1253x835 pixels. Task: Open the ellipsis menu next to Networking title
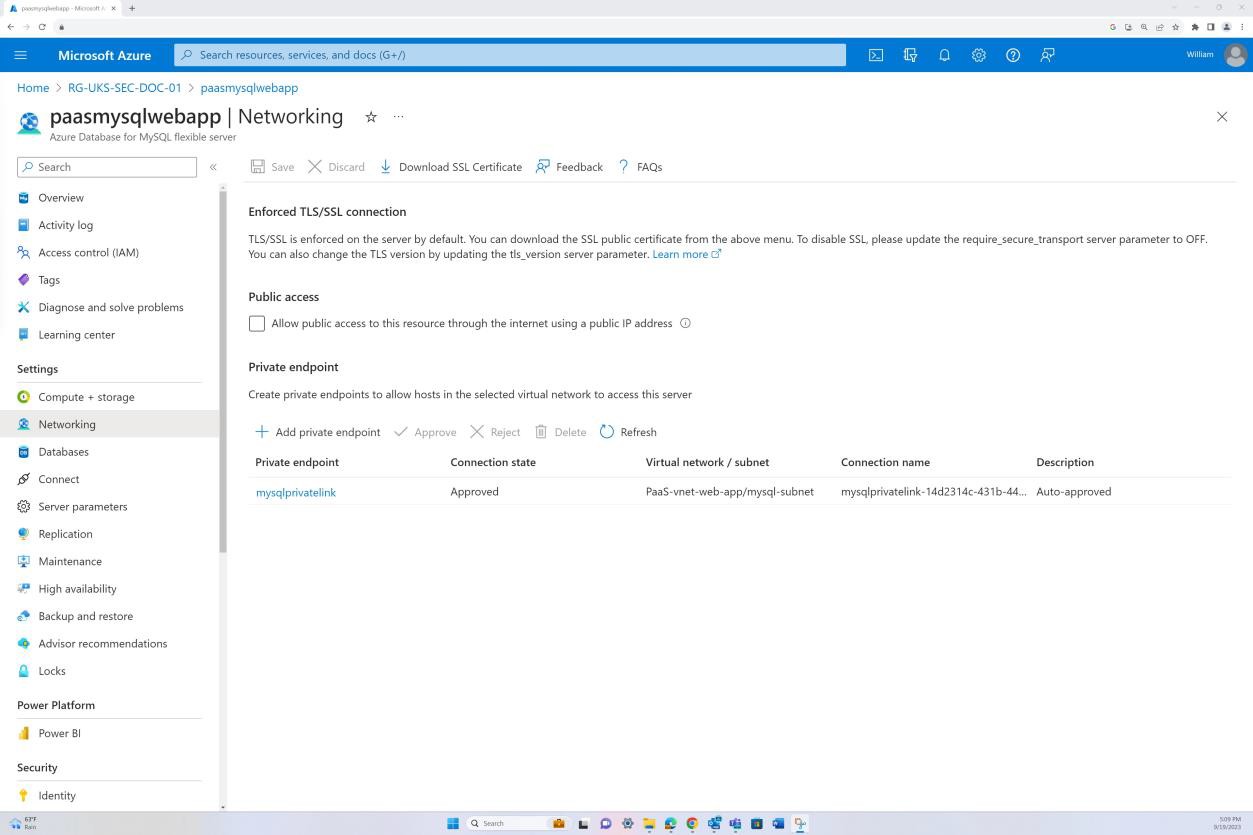pos(398,117)
